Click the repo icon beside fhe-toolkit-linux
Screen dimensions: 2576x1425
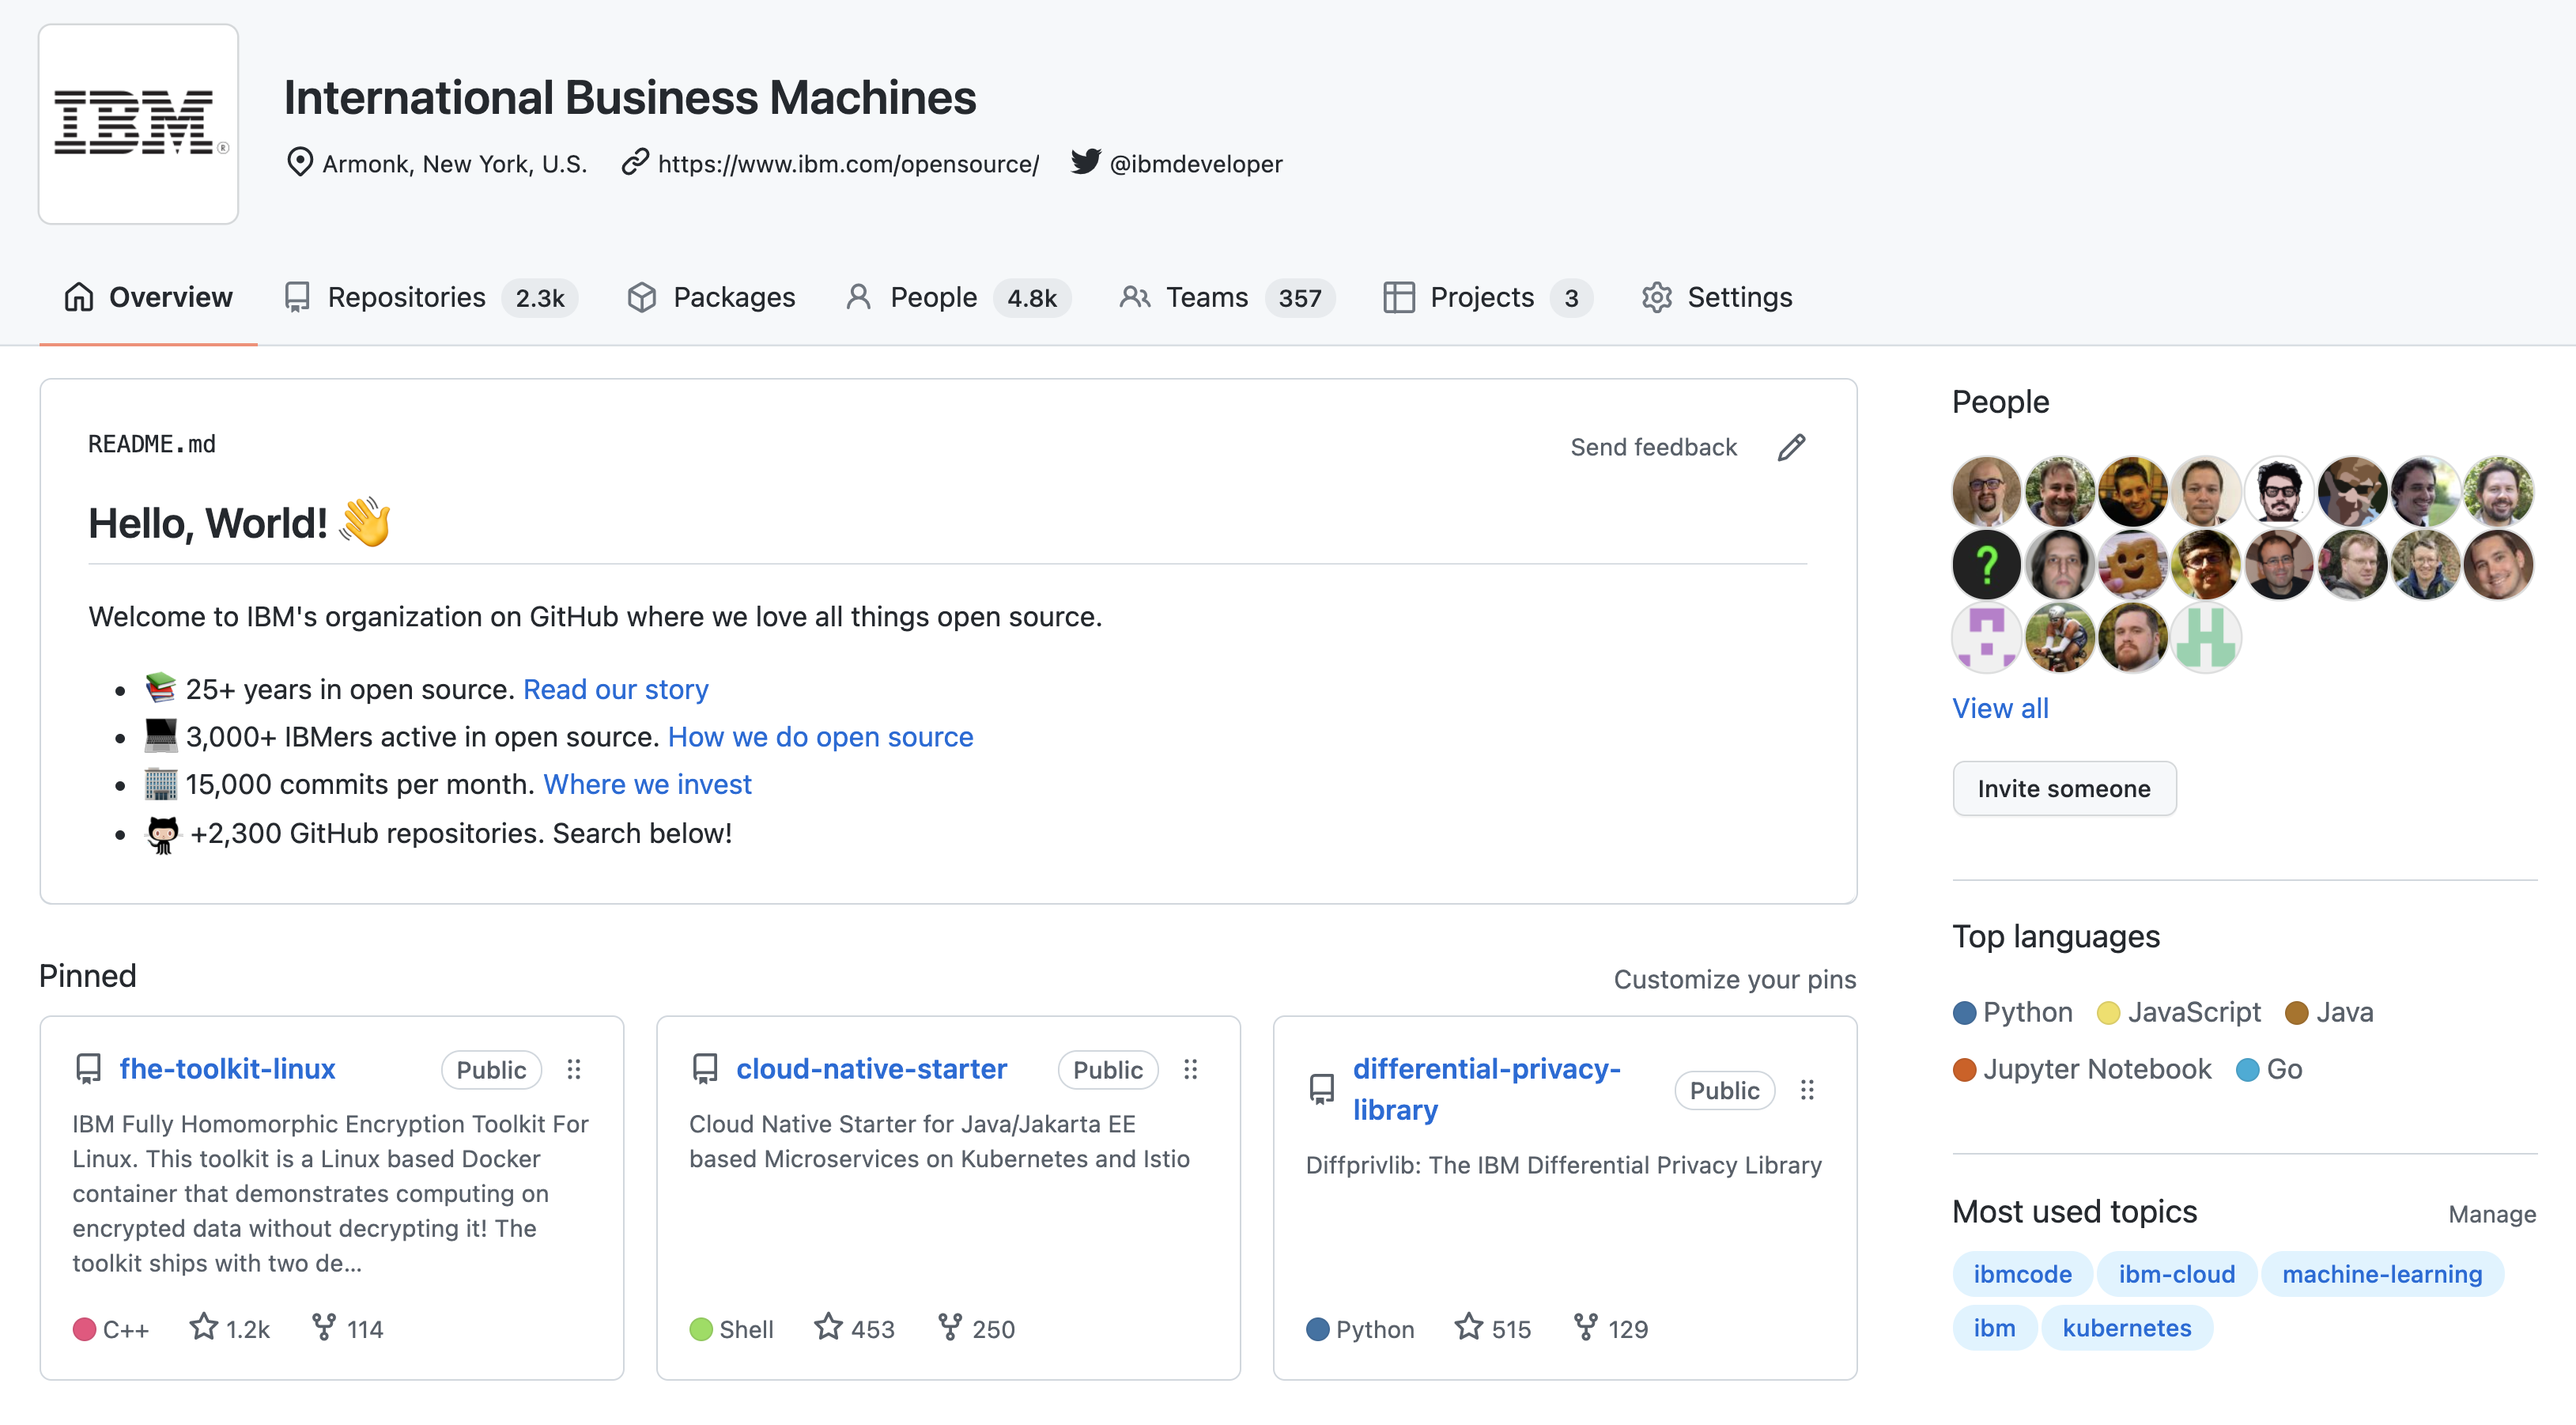coord(88,1069)
